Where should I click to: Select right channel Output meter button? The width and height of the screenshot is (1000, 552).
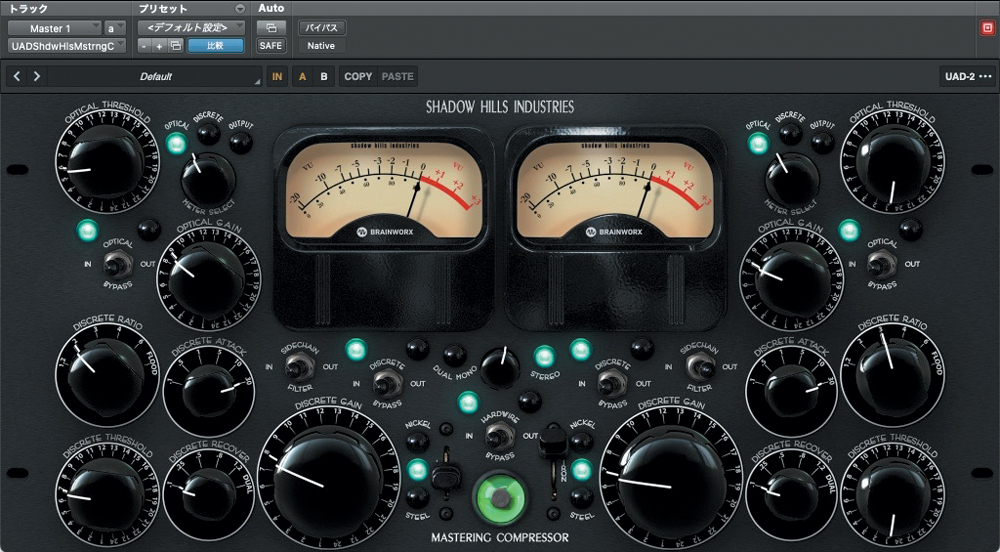coord(823,142)
